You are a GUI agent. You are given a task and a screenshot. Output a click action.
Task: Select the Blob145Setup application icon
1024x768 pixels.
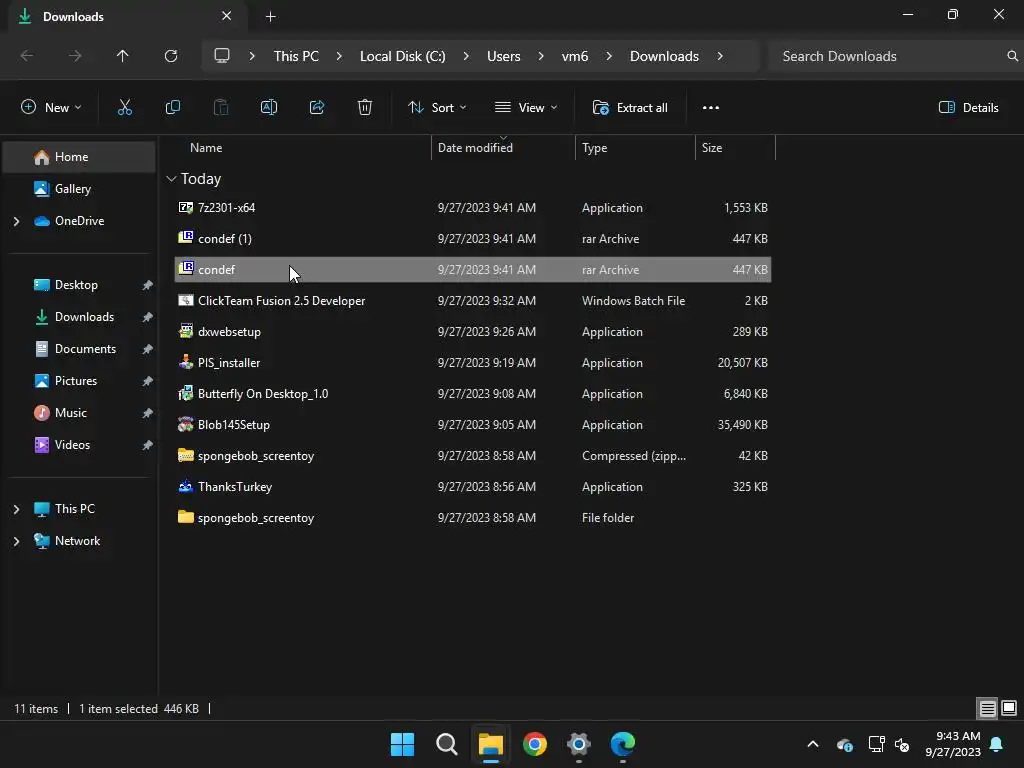[x=185, y=424]
